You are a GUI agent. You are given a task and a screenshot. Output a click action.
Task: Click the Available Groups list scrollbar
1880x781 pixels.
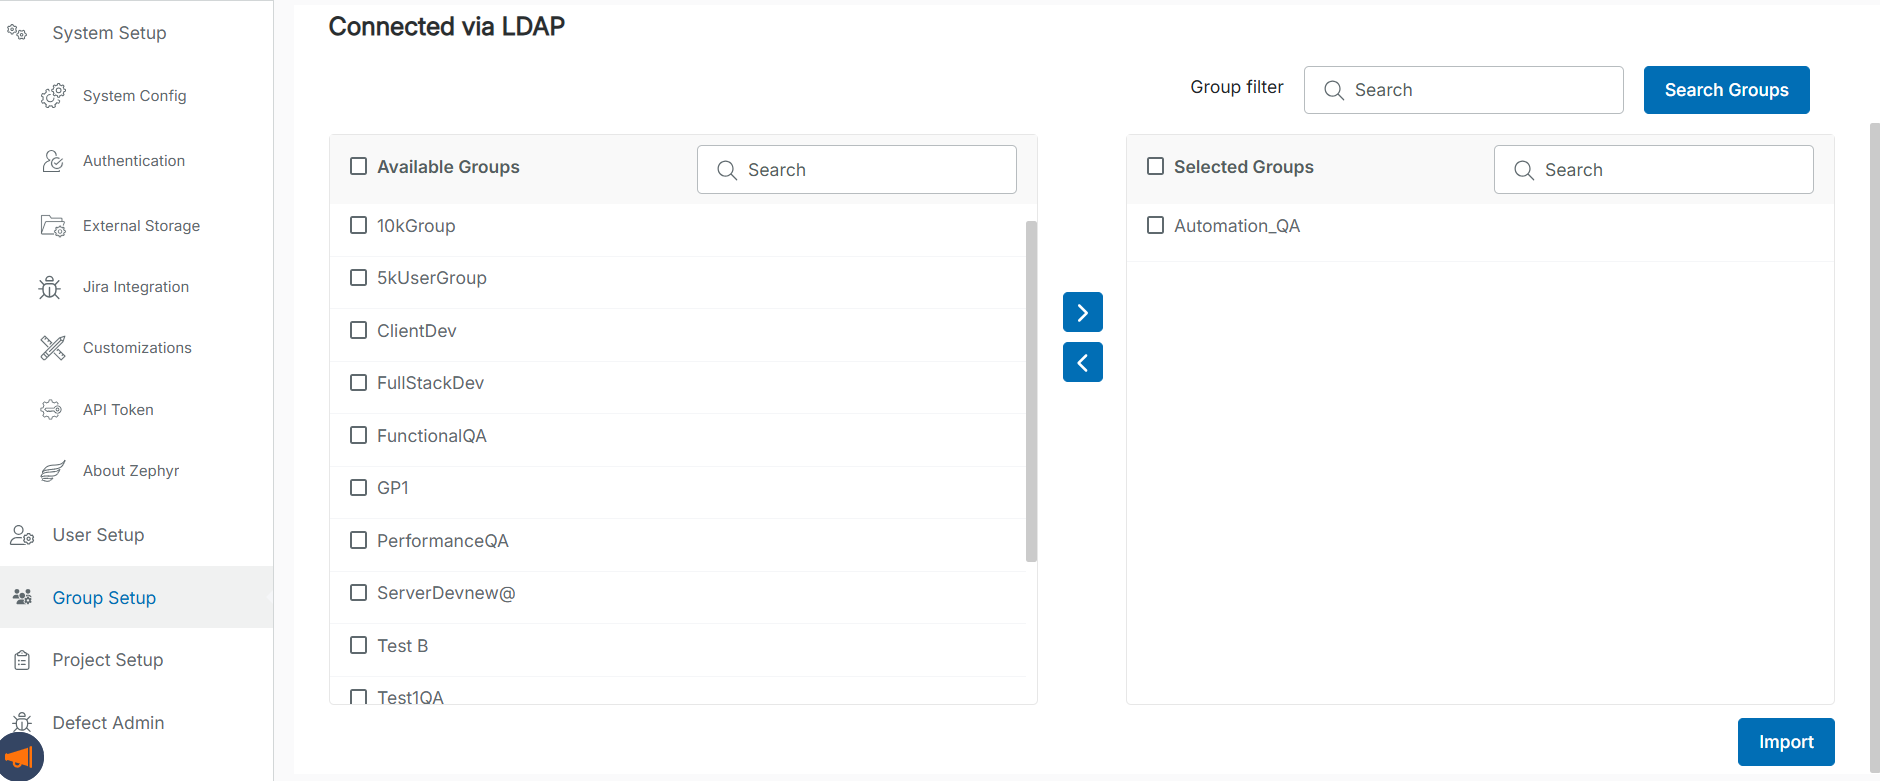point(1031,390)
